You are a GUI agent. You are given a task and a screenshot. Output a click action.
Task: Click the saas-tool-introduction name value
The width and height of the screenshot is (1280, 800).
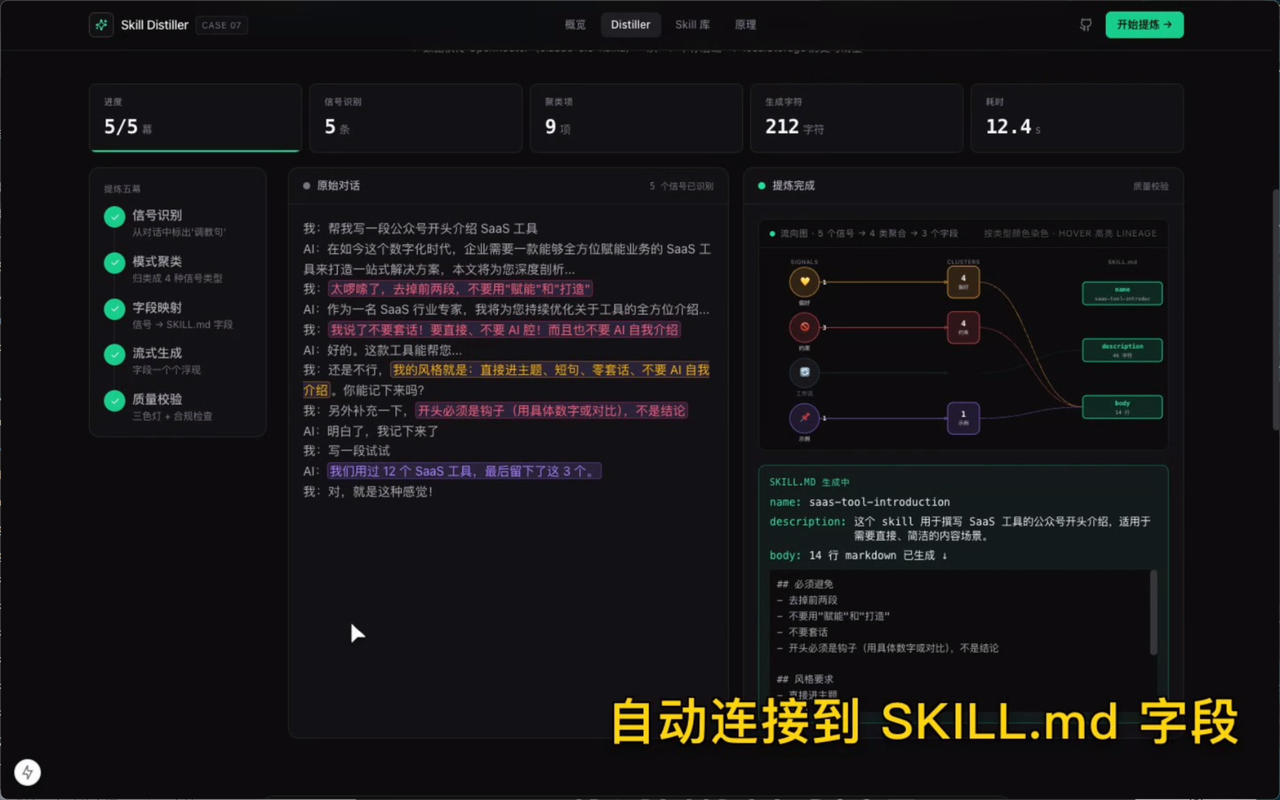(879, 502)
